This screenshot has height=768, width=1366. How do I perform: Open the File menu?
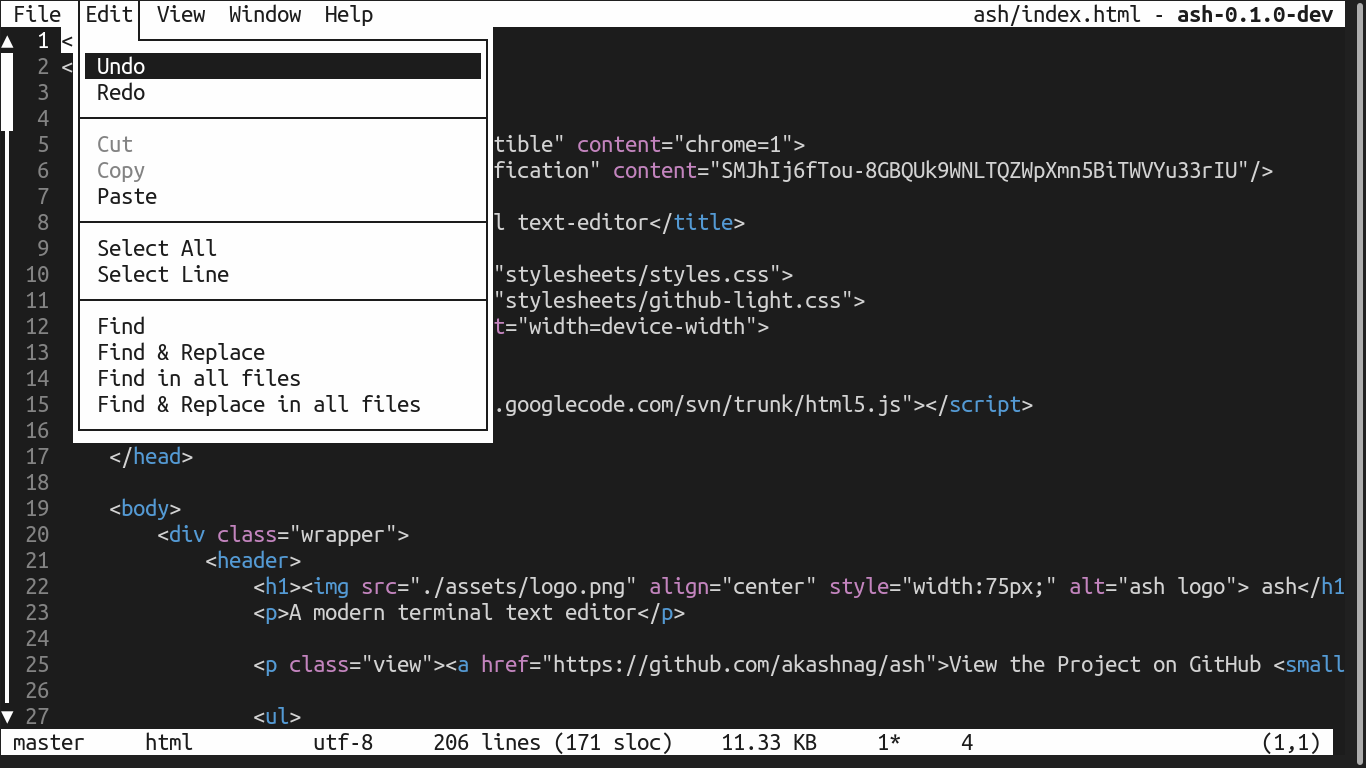click(36, 14)
